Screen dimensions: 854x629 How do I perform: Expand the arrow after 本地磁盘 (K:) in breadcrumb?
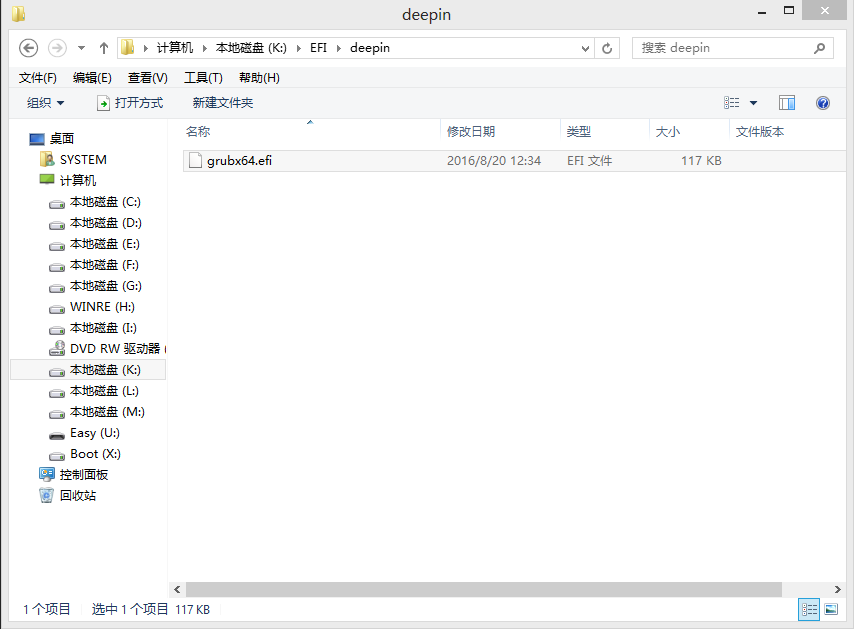[x=298, y=48]
